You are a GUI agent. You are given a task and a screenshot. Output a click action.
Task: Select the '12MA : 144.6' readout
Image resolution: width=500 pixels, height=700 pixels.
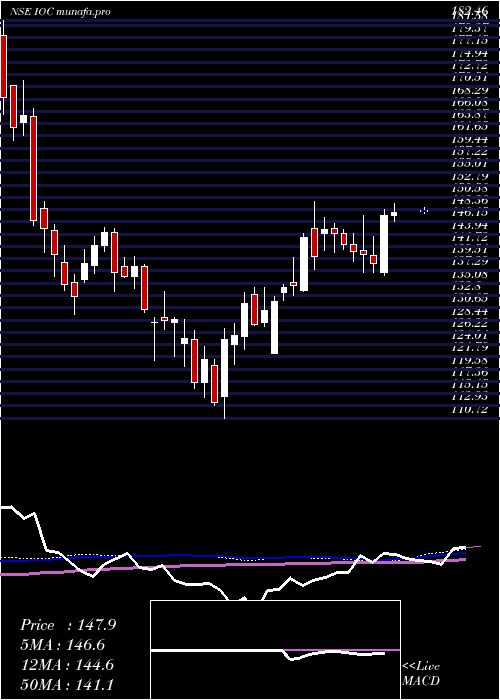(x=67, y=665)
